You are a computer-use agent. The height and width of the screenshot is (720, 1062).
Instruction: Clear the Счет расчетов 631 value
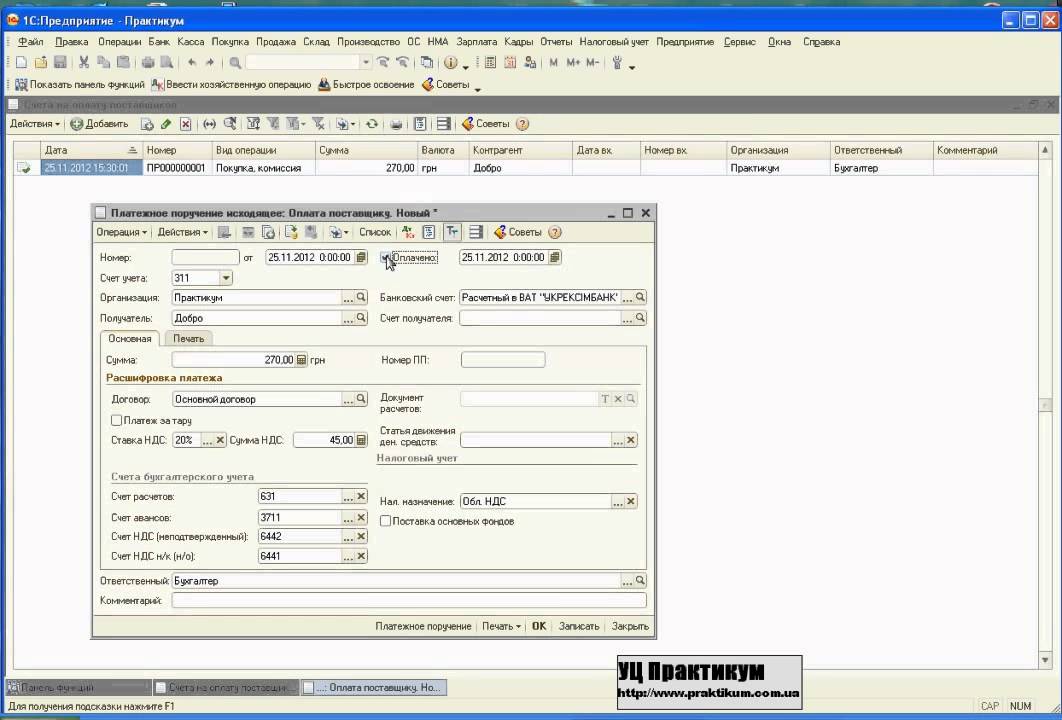pyautogui.click(x=361, y=496)
